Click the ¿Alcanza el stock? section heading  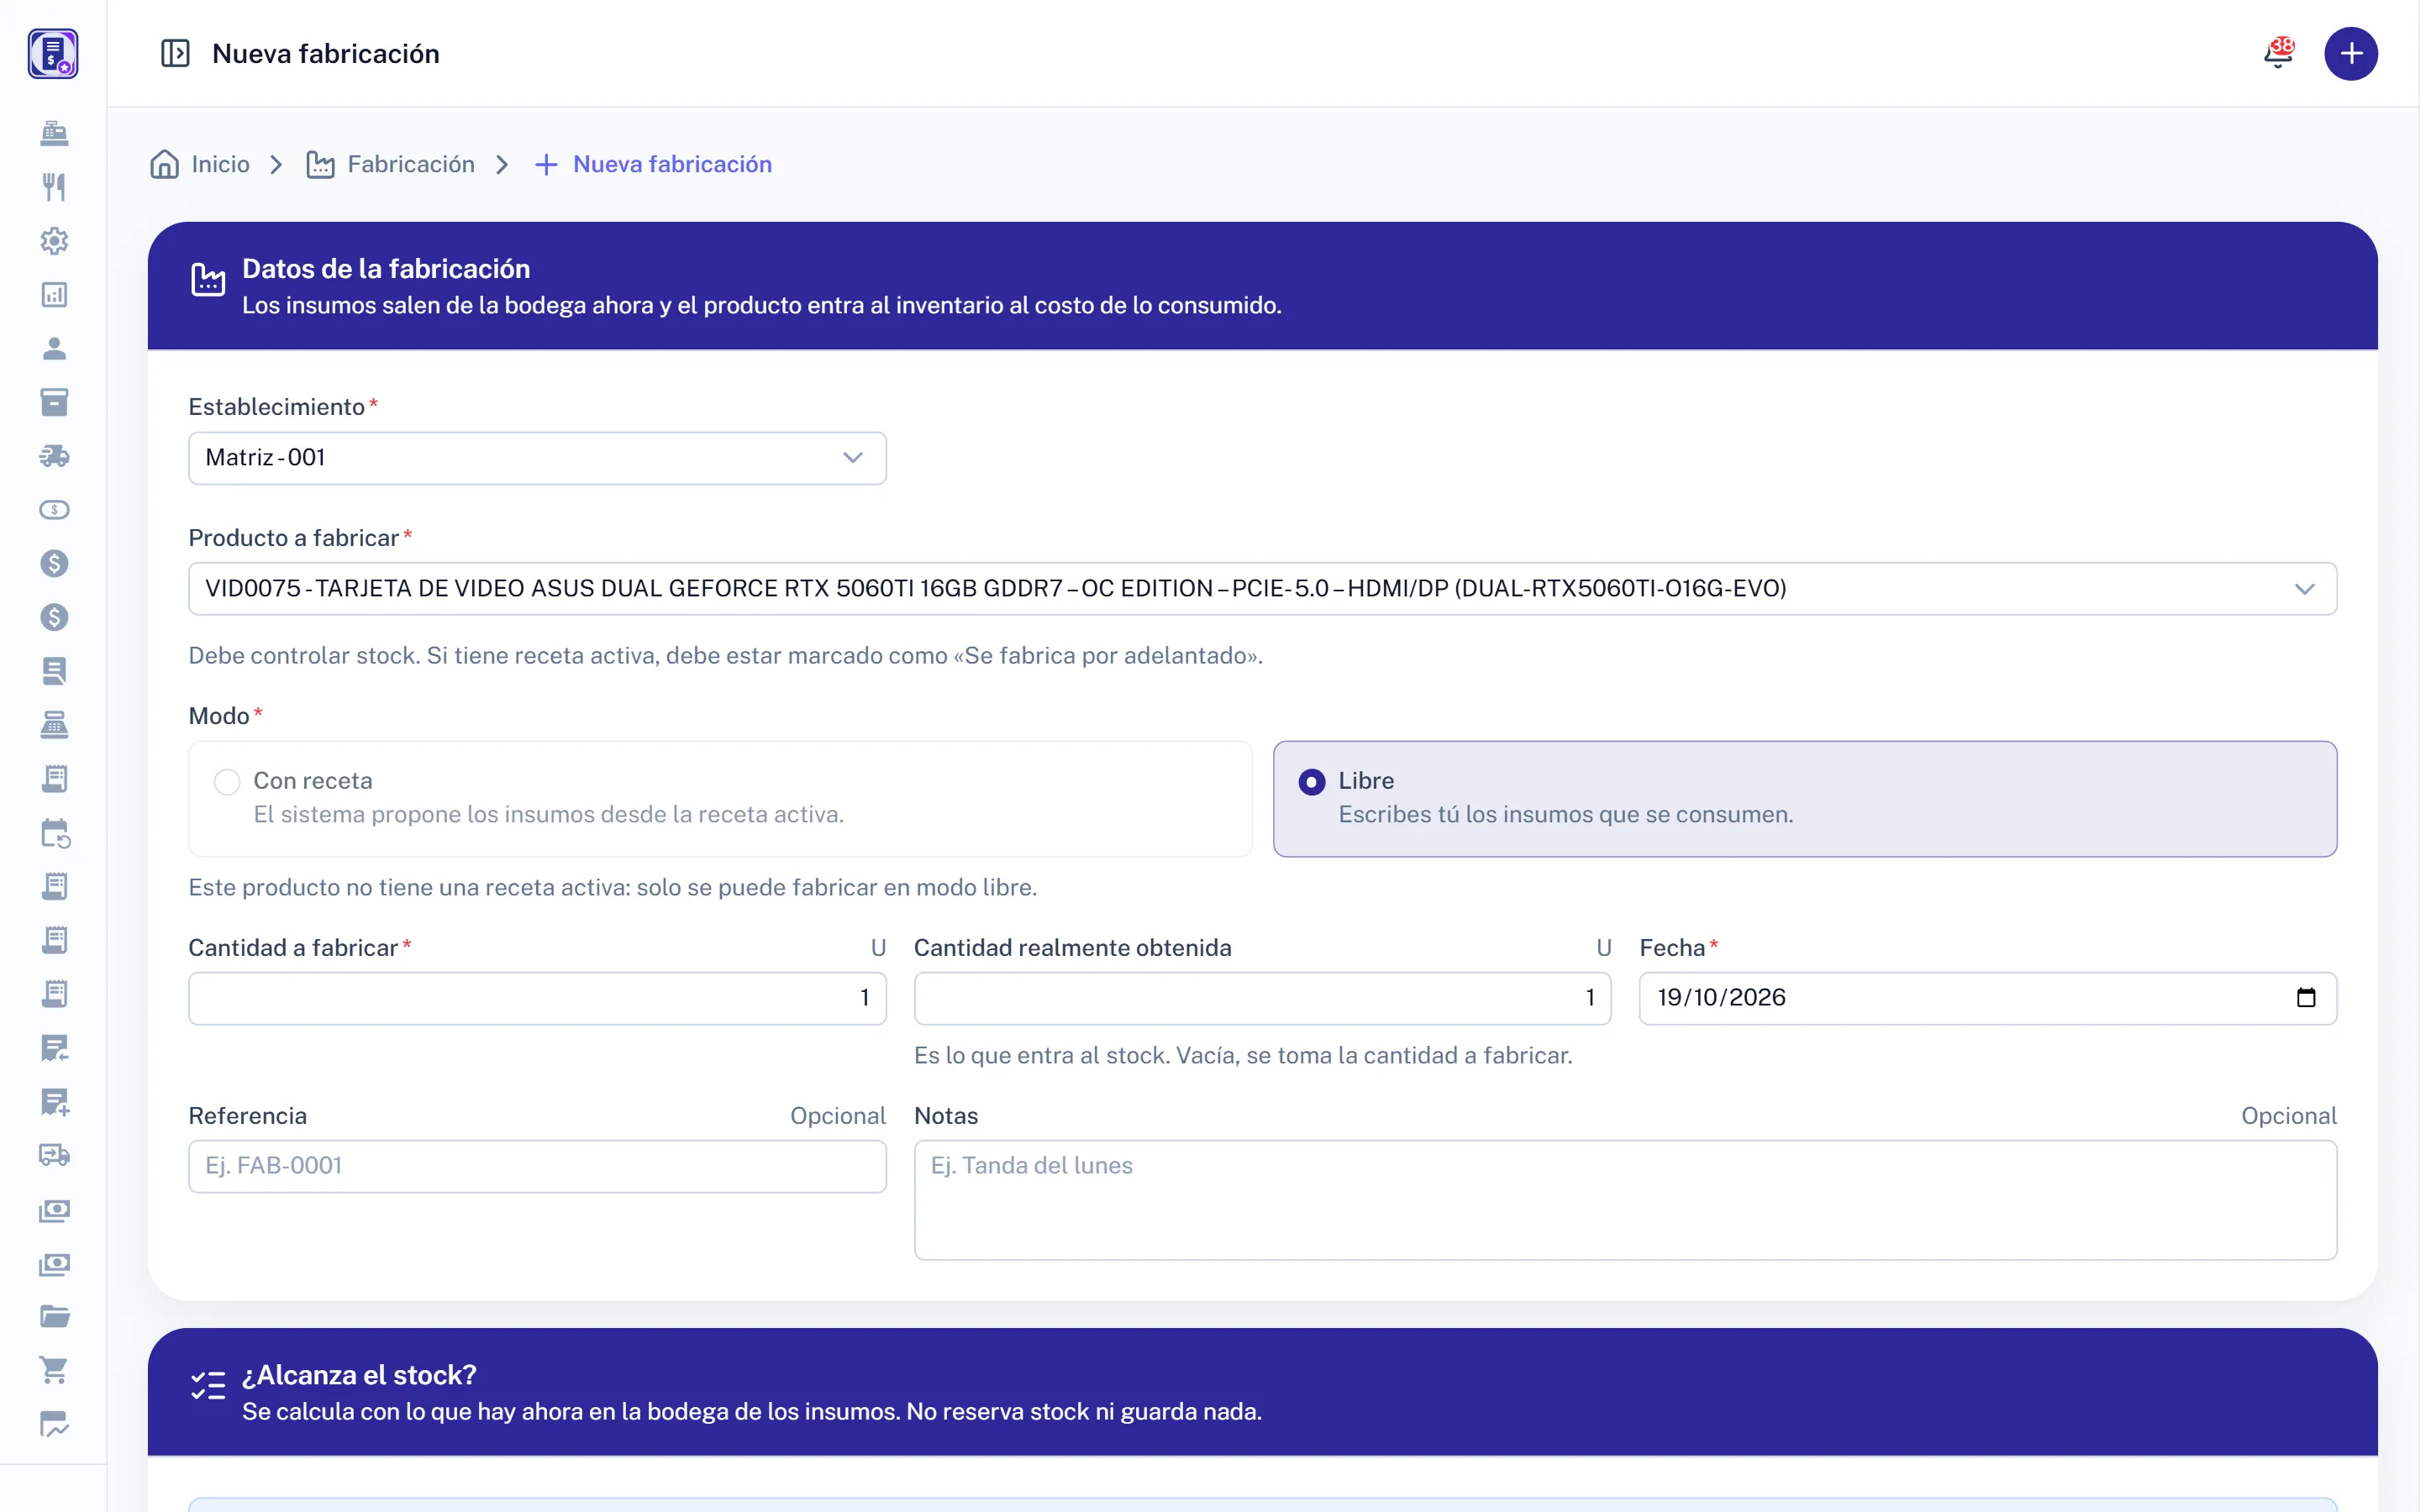359,1375
